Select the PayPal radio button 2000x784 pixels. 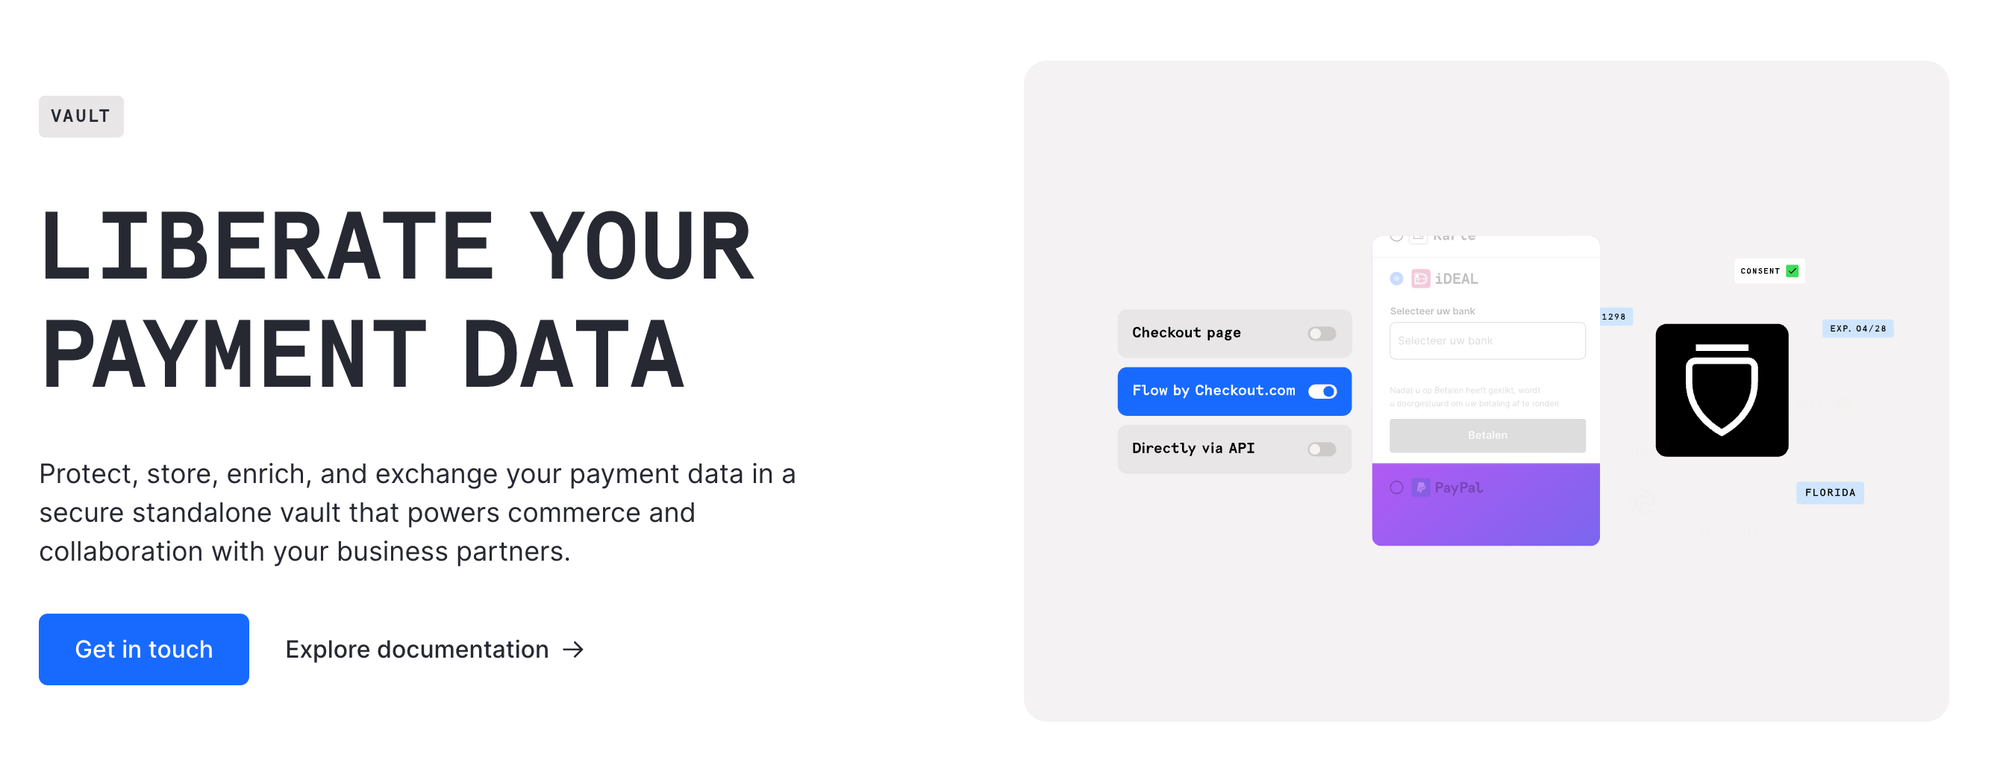tap(1396, 487)
